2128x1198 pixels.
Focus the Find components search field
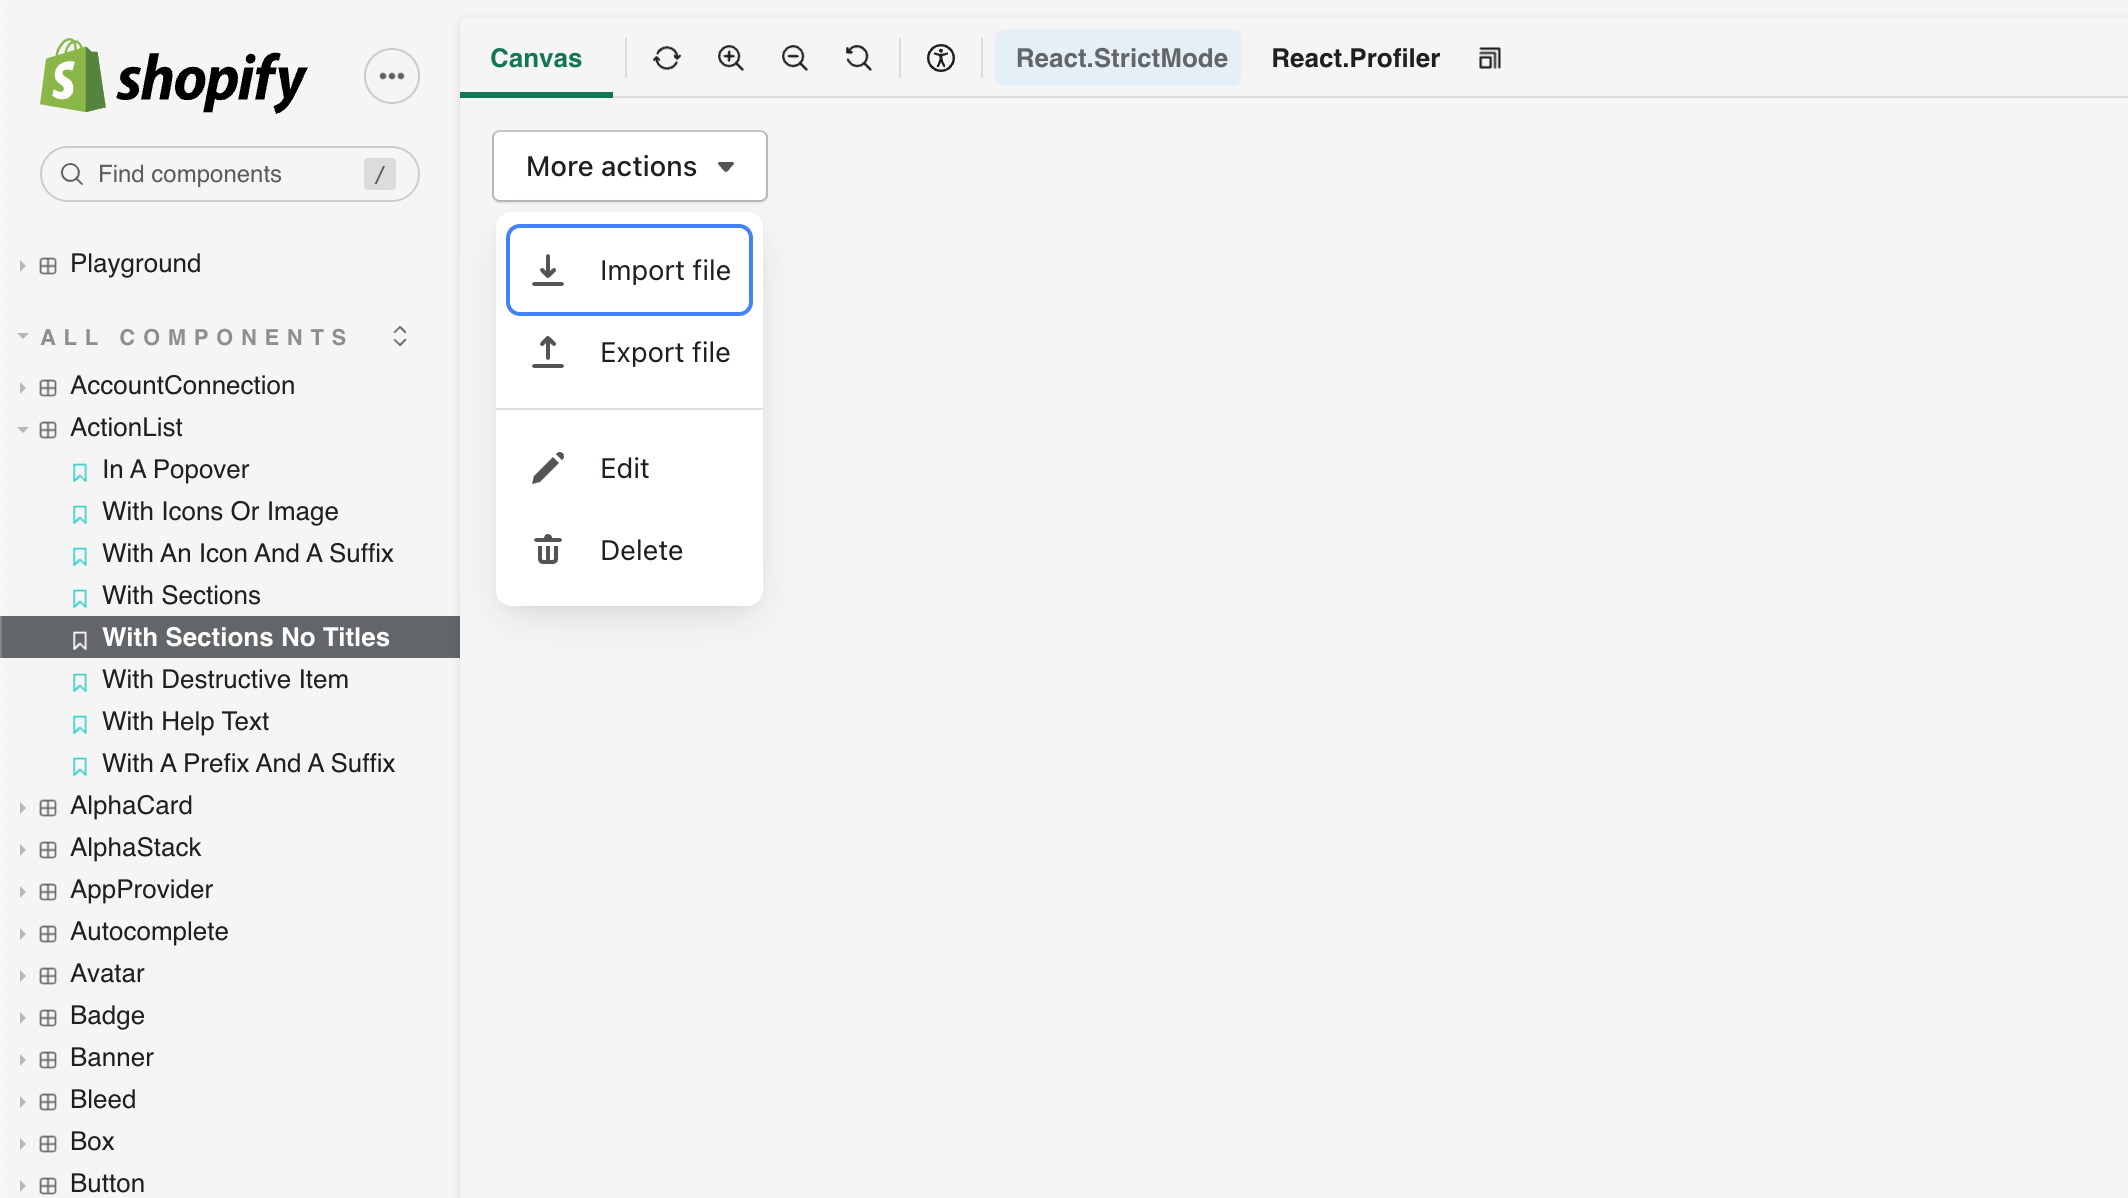pyautogui.click(x=220, y=174)
